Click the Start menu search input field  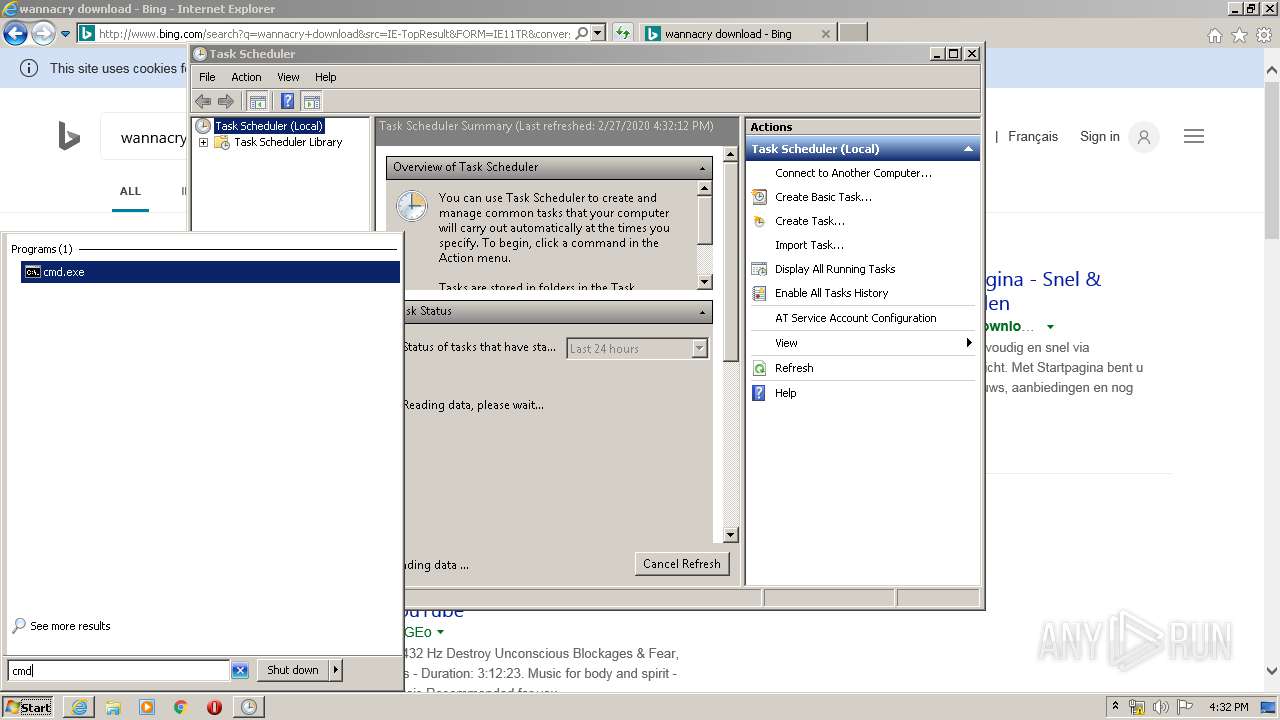(x=119, y=671)
